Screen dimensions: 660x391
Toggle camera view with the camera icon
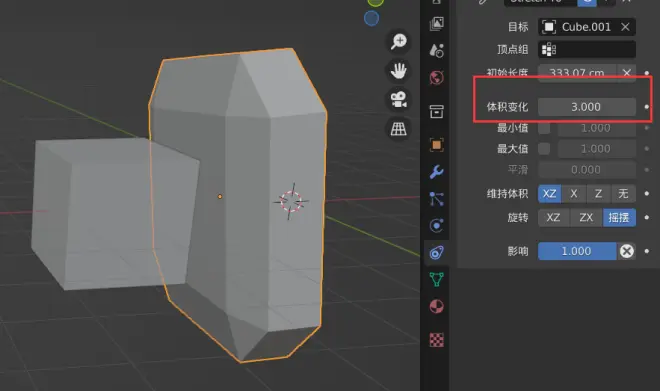(x=398, y=99)
